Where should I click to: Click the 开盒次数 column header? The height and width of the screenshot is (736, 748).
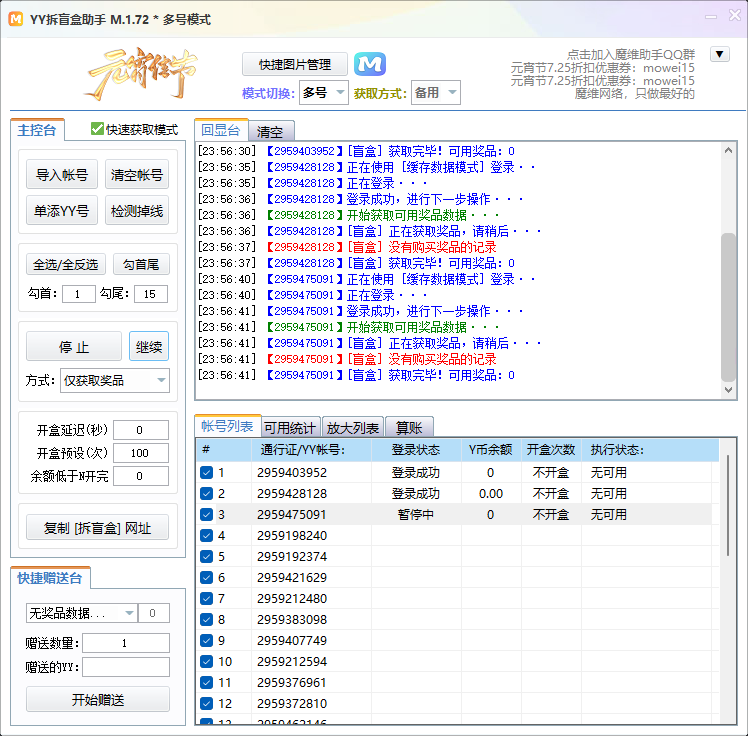pos(551,449)
